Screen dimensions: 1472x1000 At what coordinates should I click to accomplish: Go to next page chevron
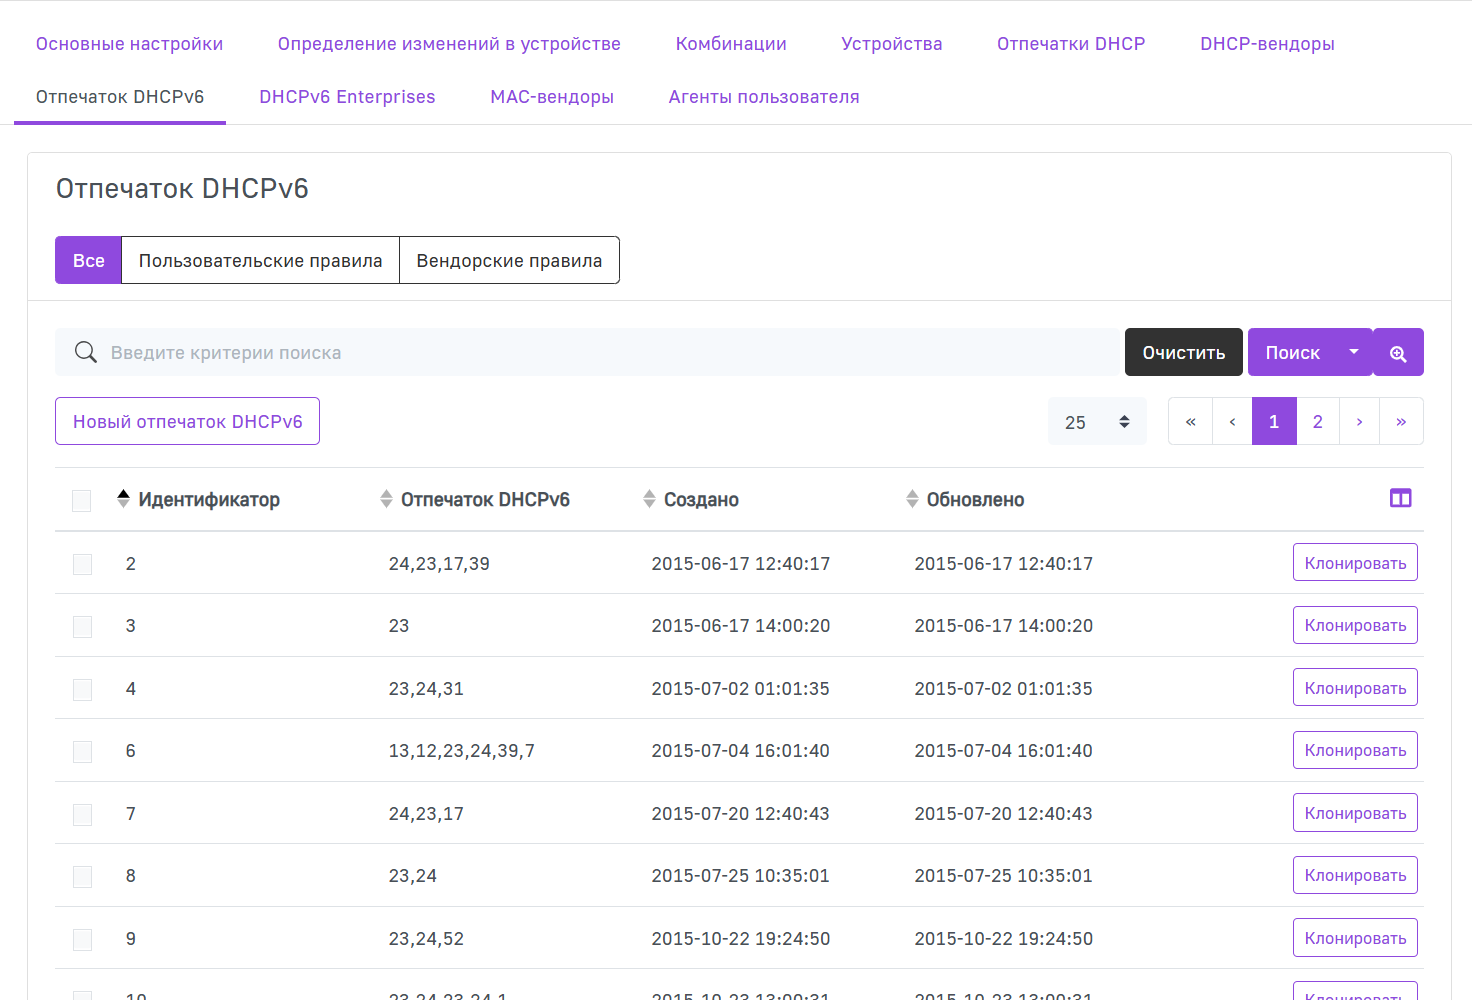click(1359, 422)
